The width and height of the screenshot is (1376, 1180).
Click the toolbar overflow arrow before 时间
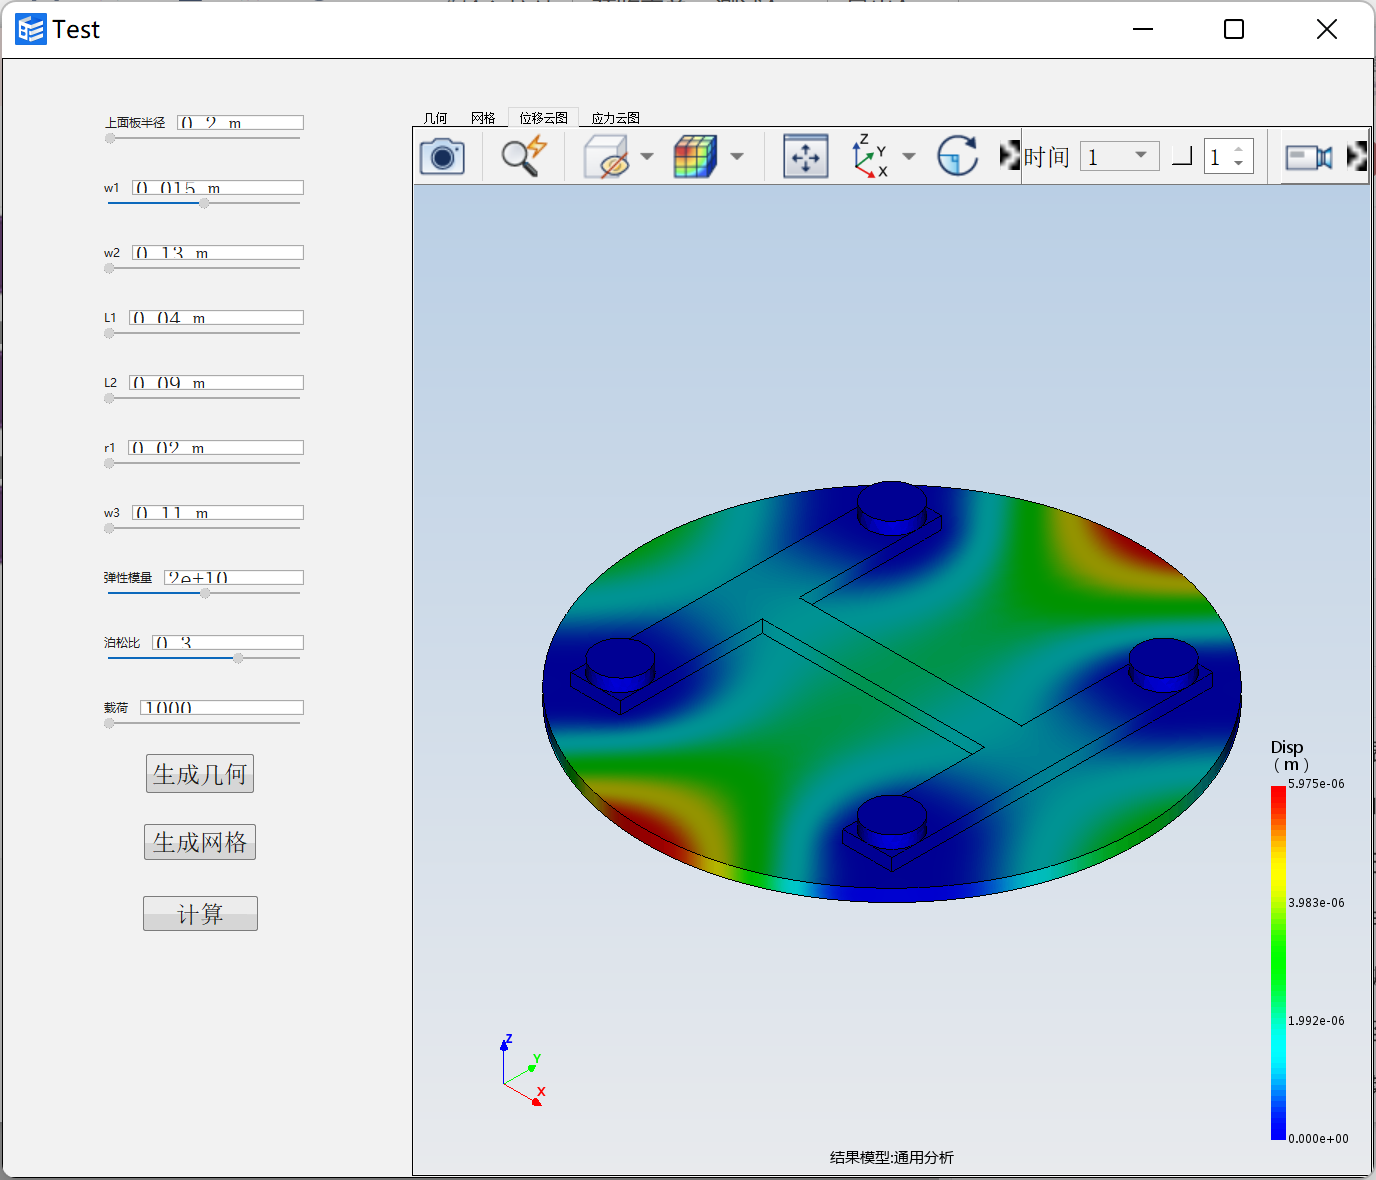pyautogui.click(x=1010, y=156)
